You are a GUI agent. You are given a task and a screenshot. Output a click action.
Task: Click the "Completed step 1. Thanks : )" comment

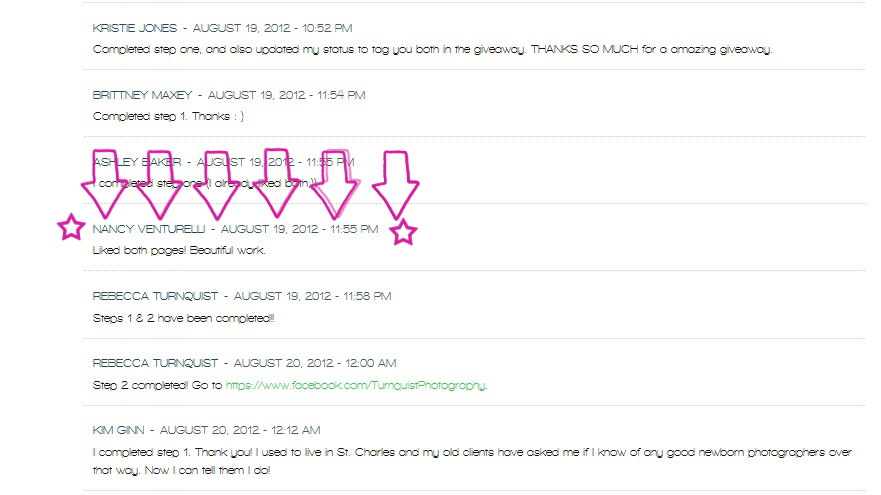click(x=168, y=116)
